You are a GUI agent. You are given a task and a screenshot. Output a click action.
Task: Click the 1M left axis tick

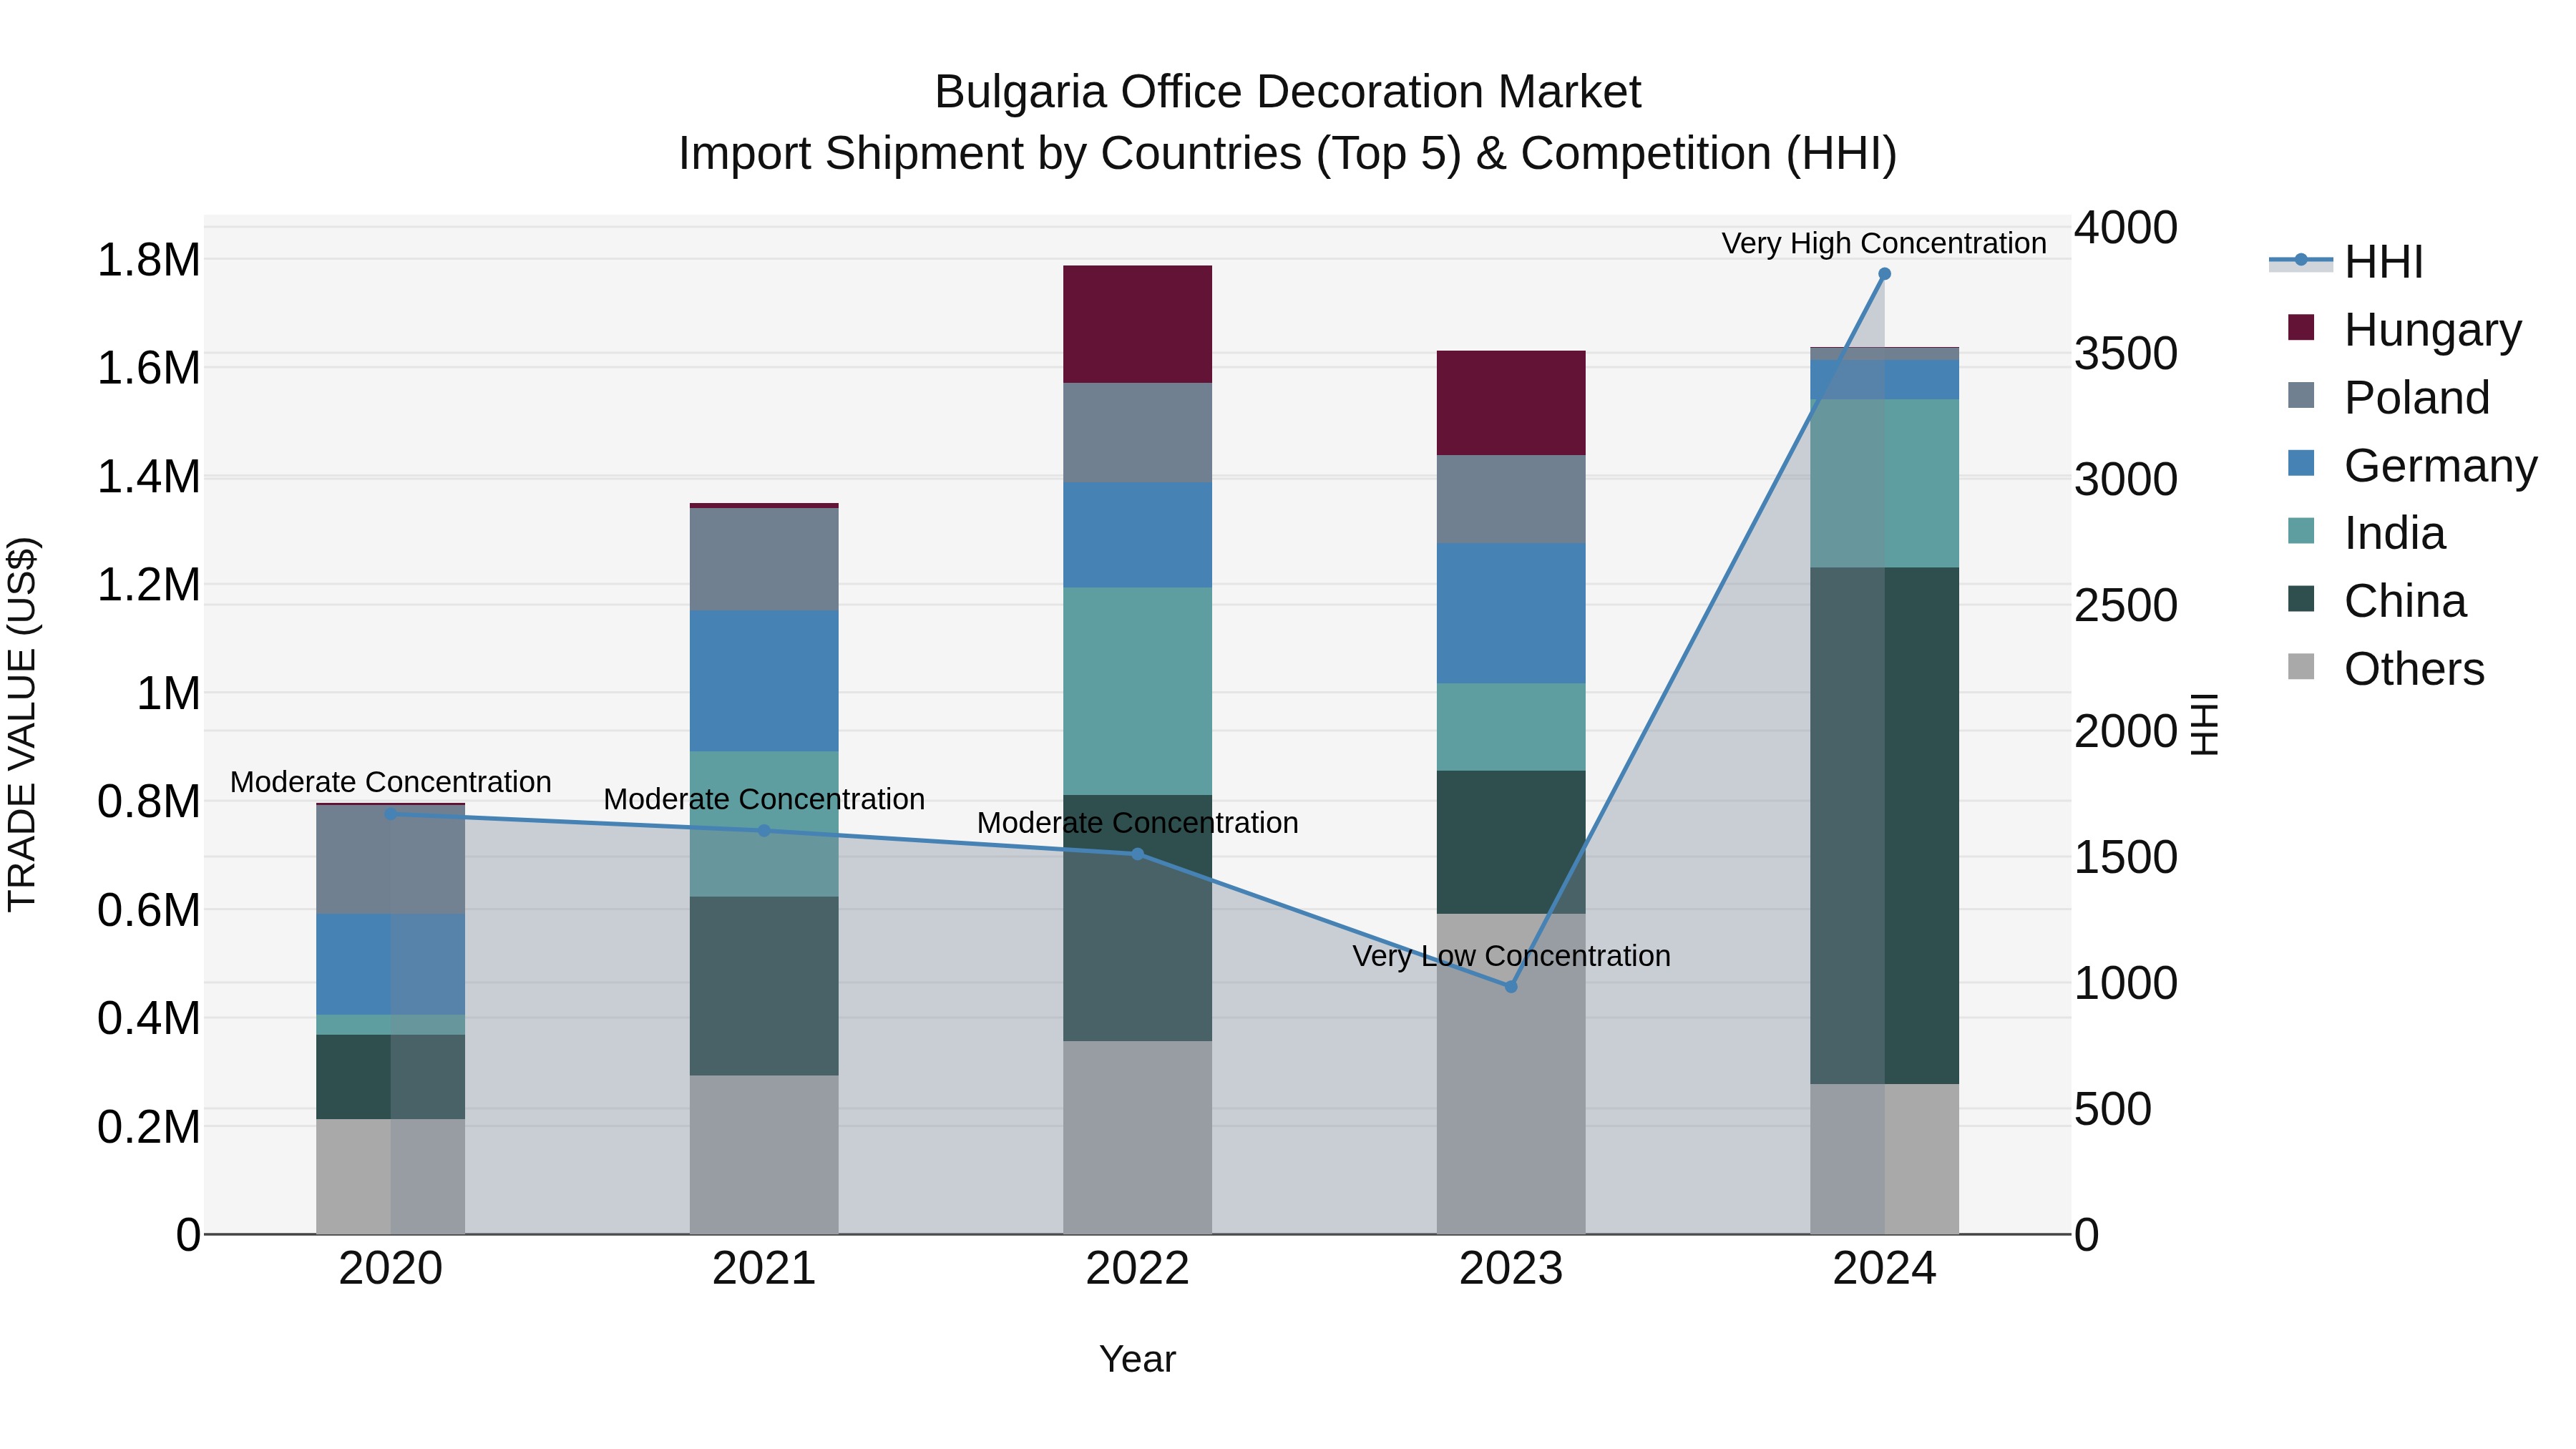click(168, 693)
